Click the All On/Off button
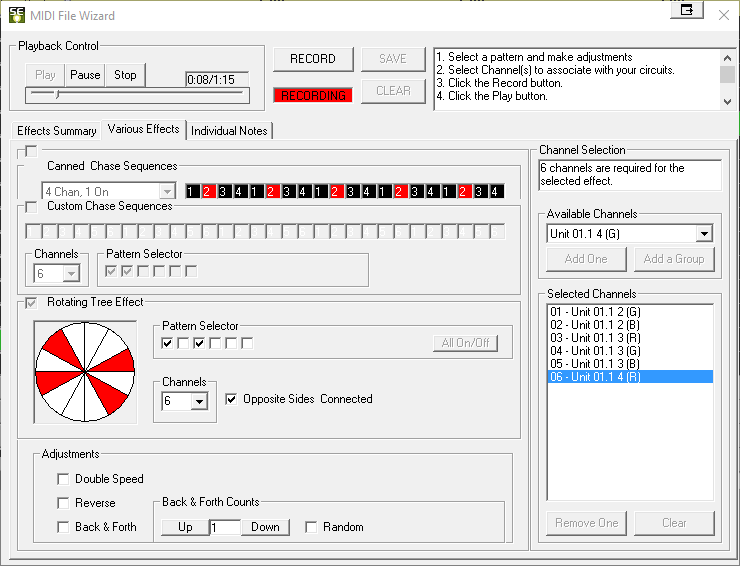Viewport: 740px width, 566px height. point(465,343)
